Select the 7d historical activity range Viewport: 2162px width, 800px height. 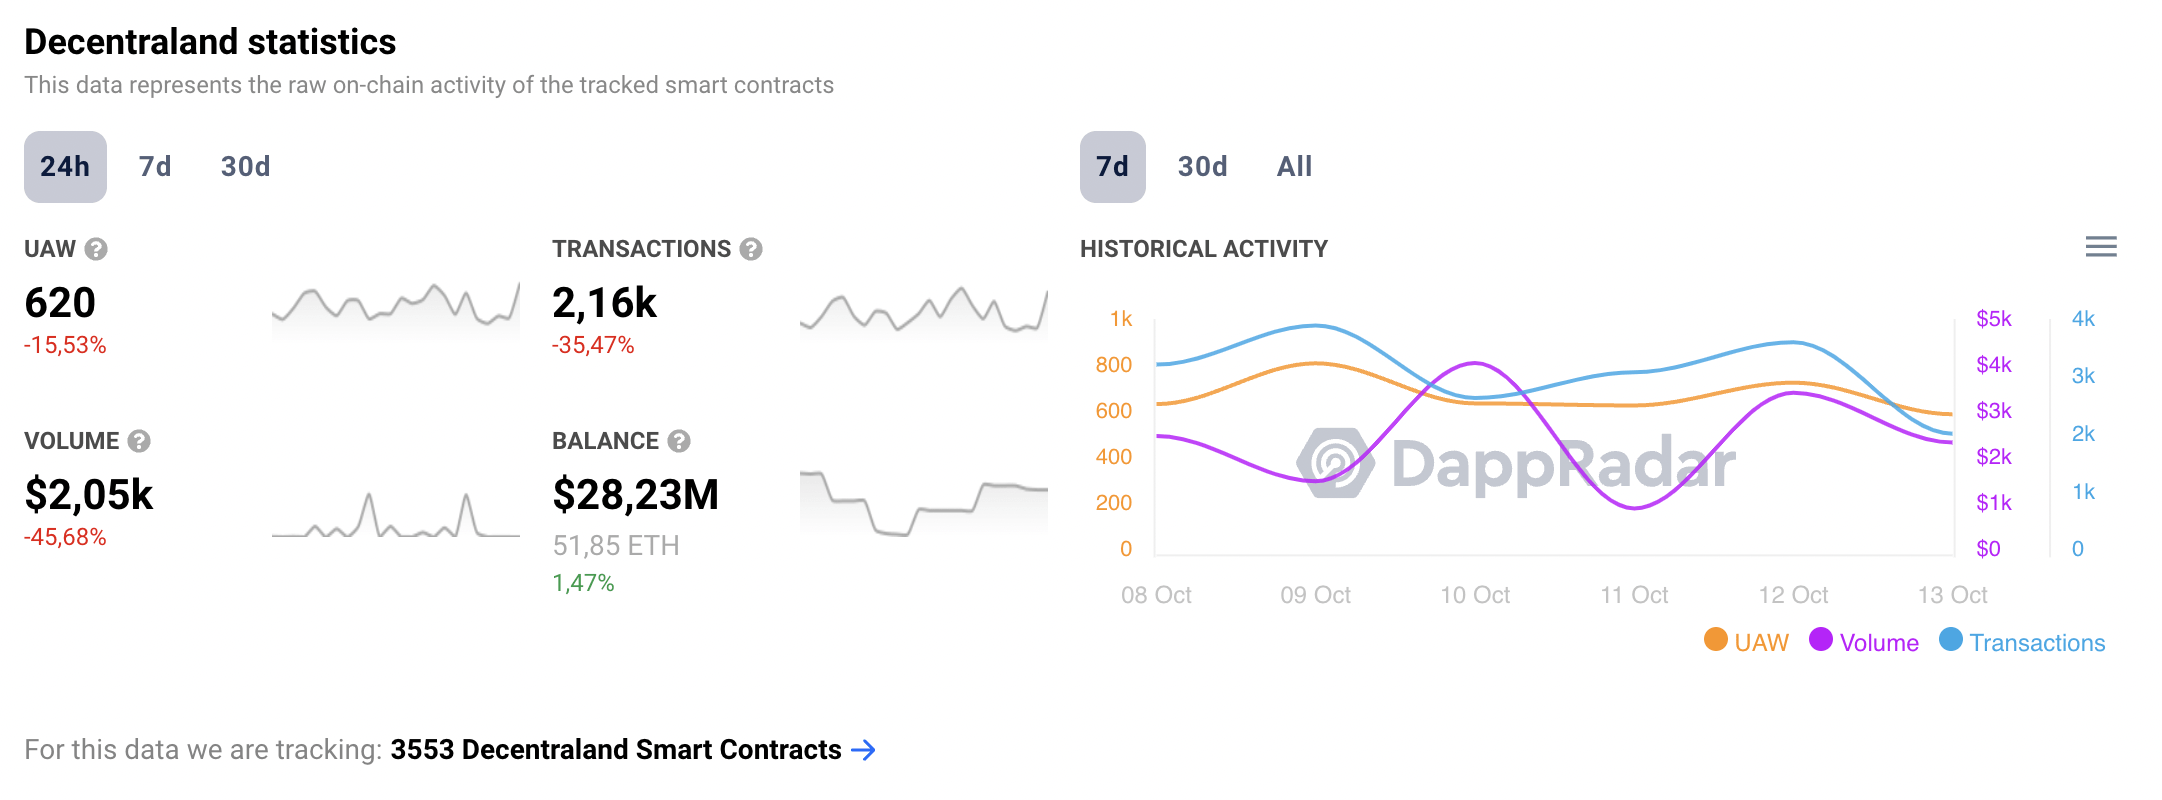[1112, 167]
